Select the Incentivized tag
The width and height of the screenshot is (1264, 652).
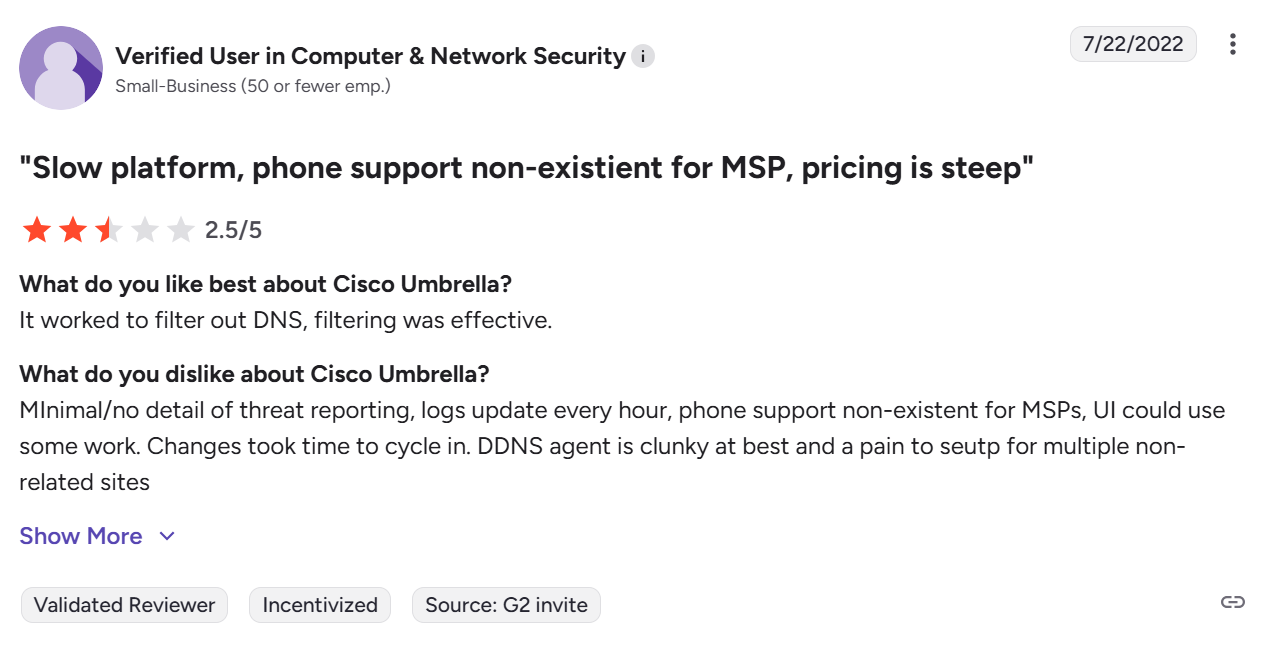pos(320,605)
